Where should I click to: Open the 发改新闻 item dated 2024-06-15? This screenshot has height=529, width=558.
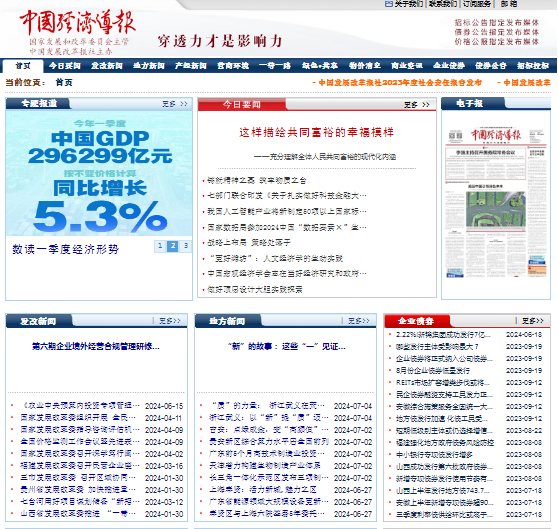[80, 406]
